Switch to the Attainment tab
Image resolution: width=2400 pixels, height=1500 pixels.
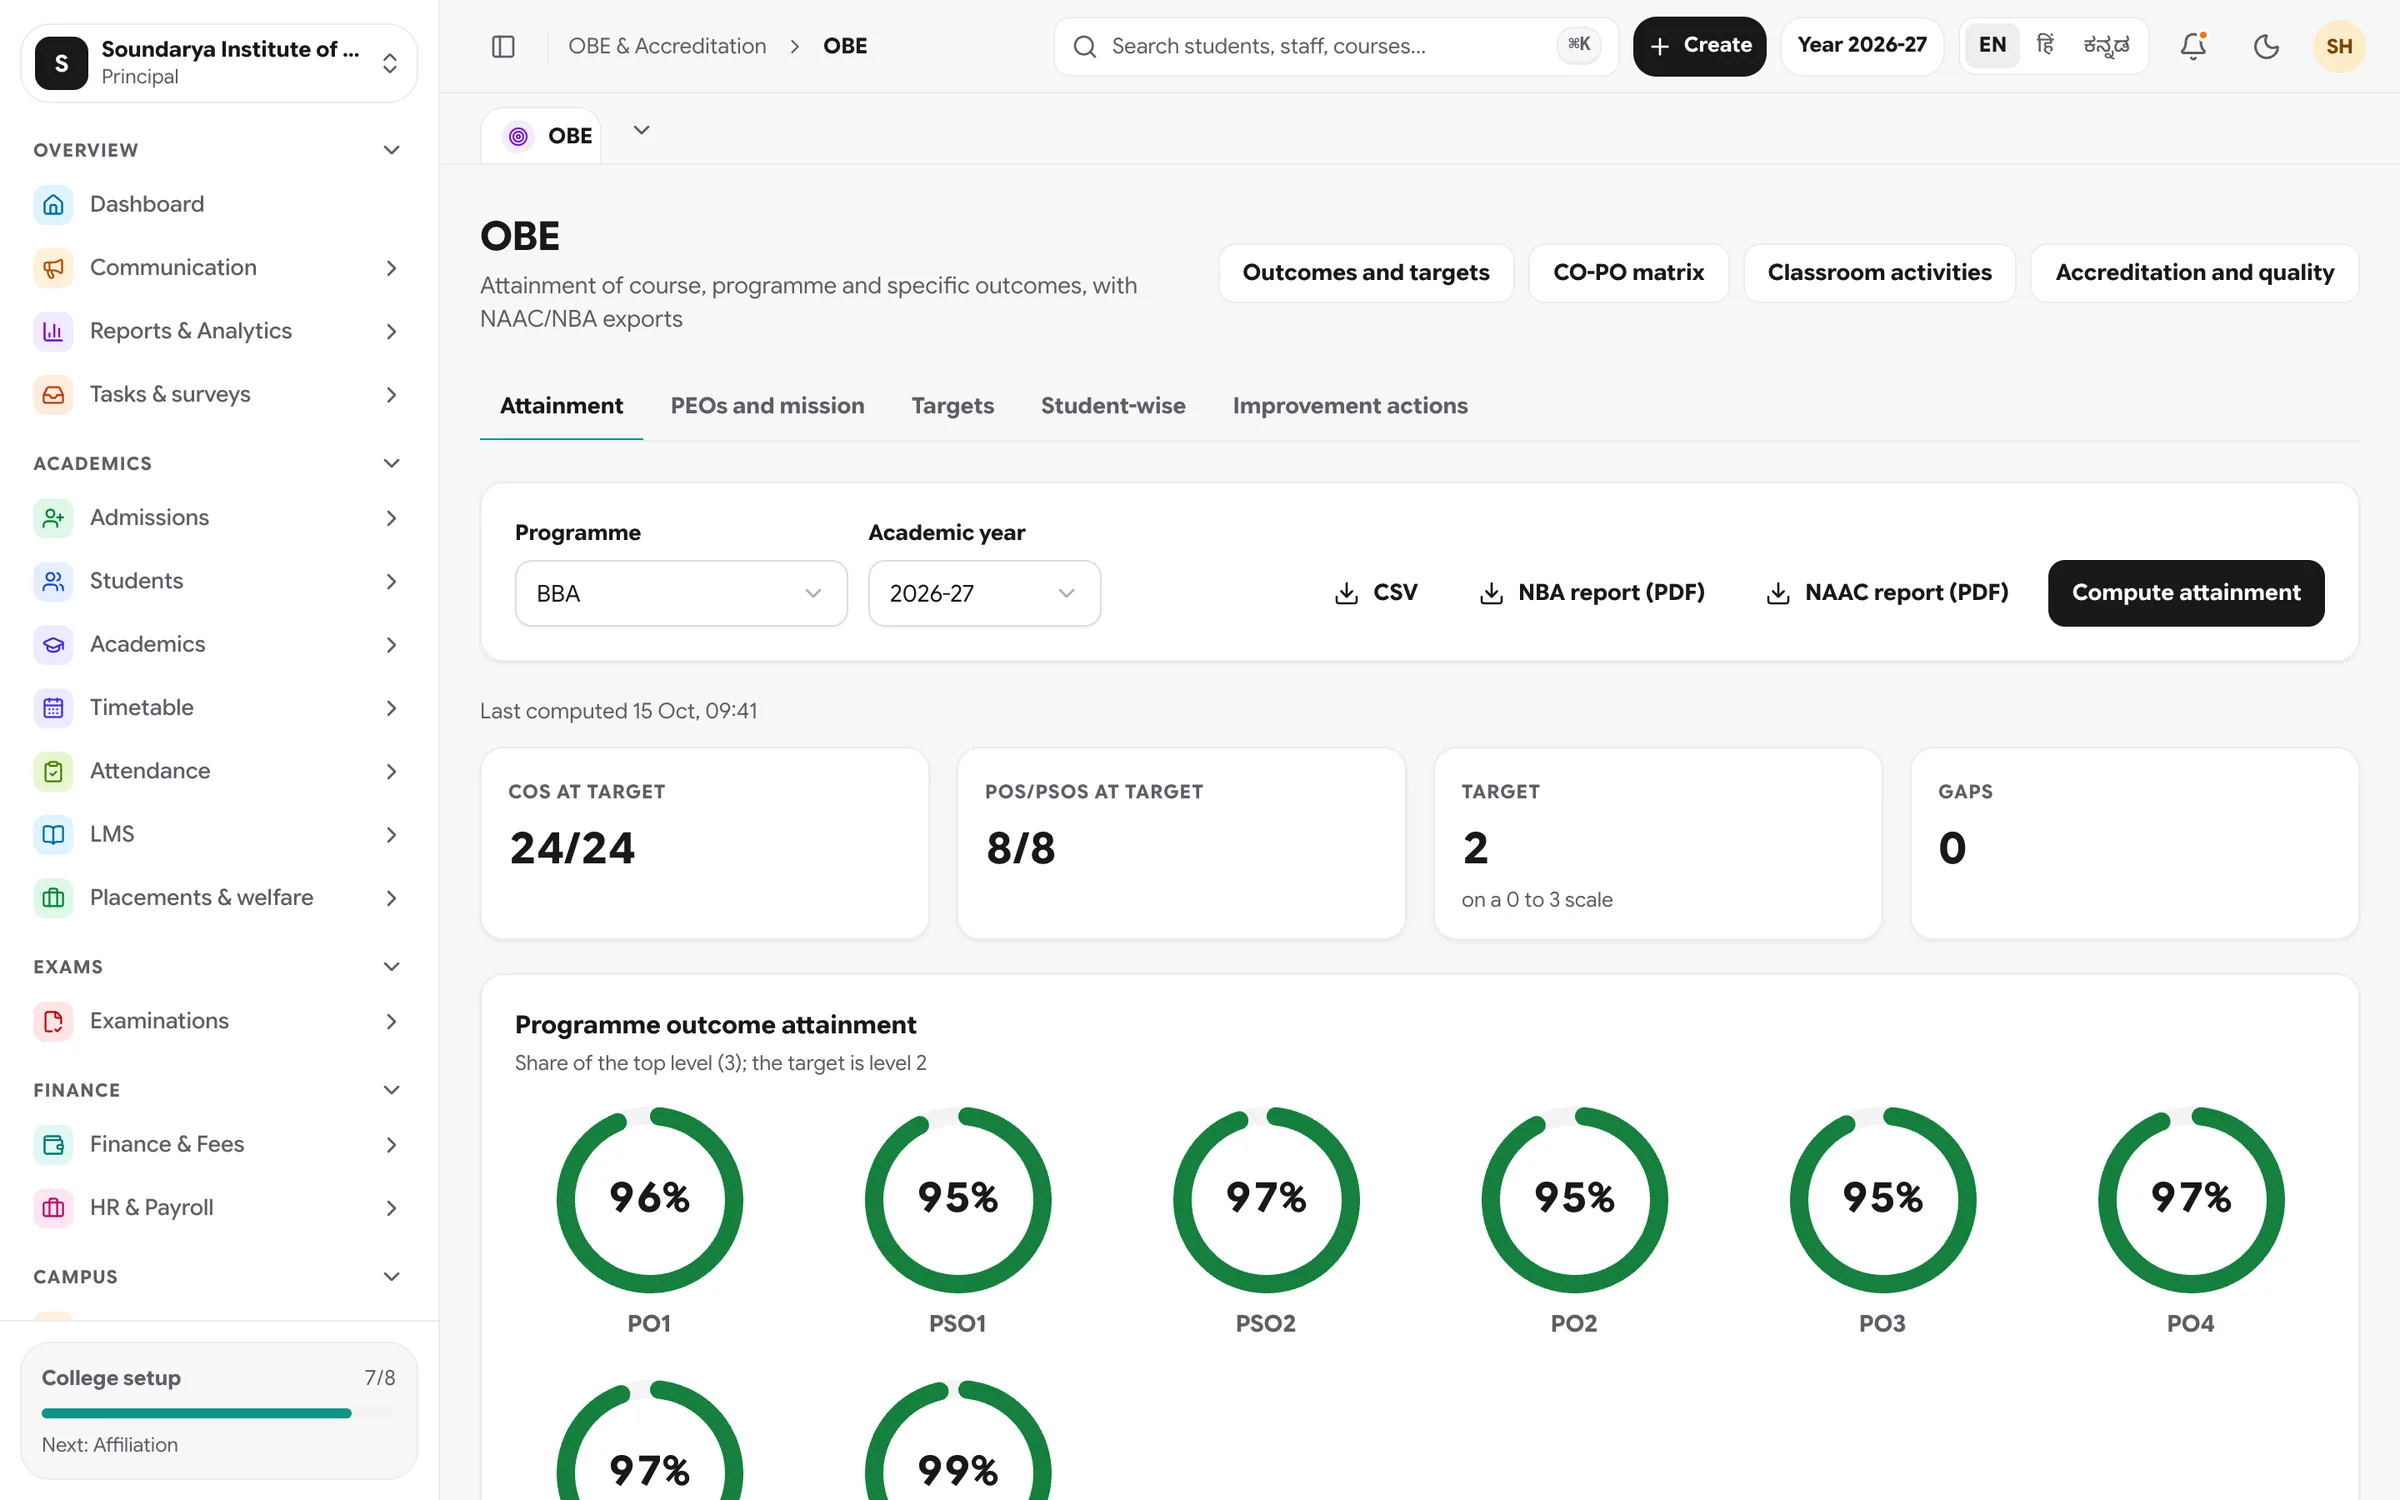pos(561,406)
